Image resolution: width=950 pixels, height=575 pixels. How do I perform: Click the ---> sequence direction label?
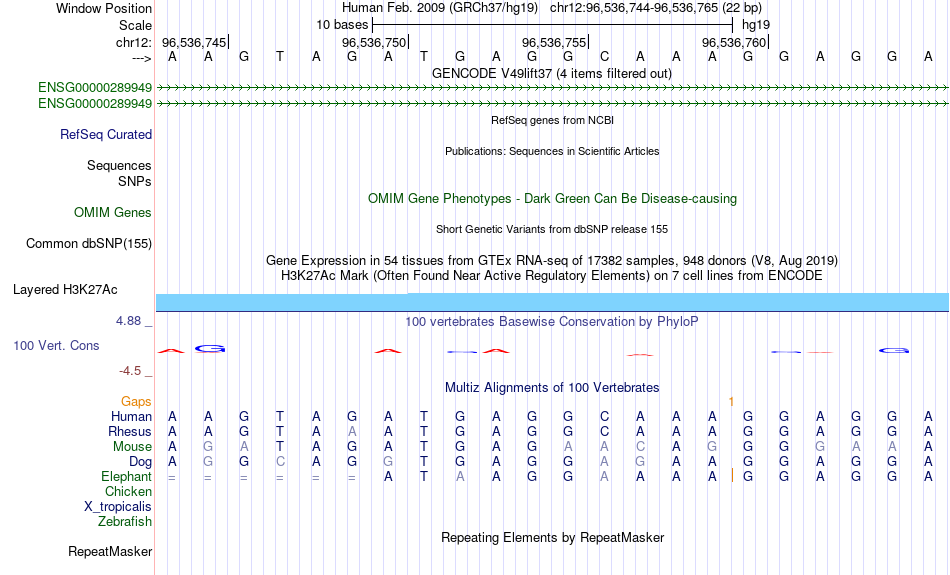pos(141,58)
